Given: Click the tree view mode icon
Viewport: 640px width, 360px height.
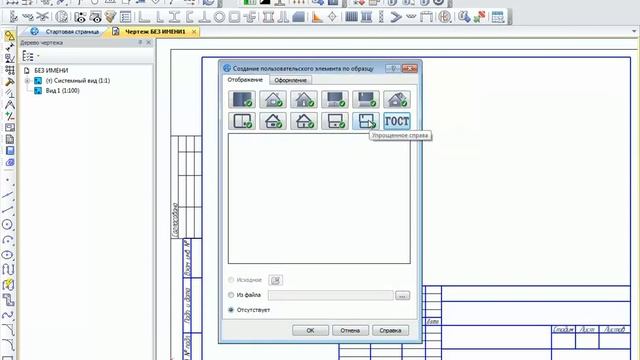Looking at the screenshot, I should pyautogui.click(x=27, y=56).
